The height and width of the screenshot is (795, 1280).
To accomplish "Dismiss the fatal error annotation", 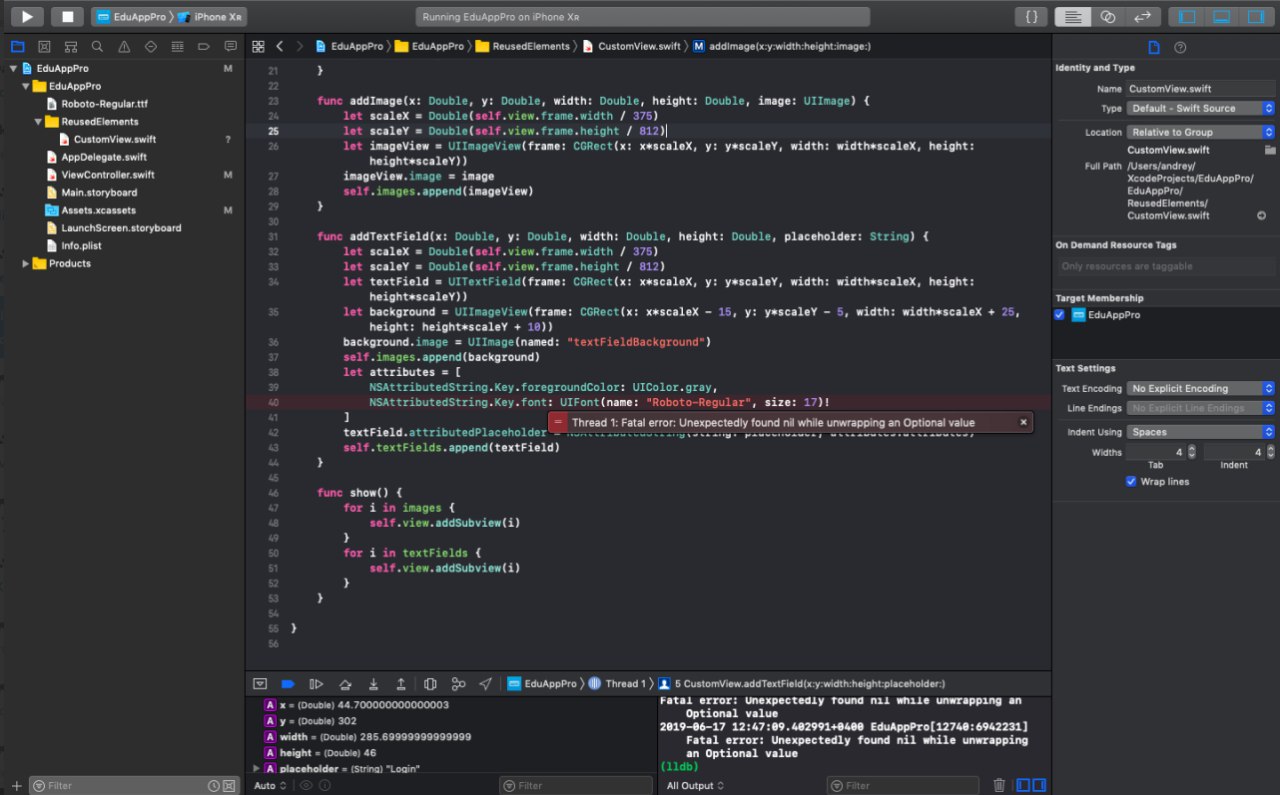I will click(x=1023, y=422).
